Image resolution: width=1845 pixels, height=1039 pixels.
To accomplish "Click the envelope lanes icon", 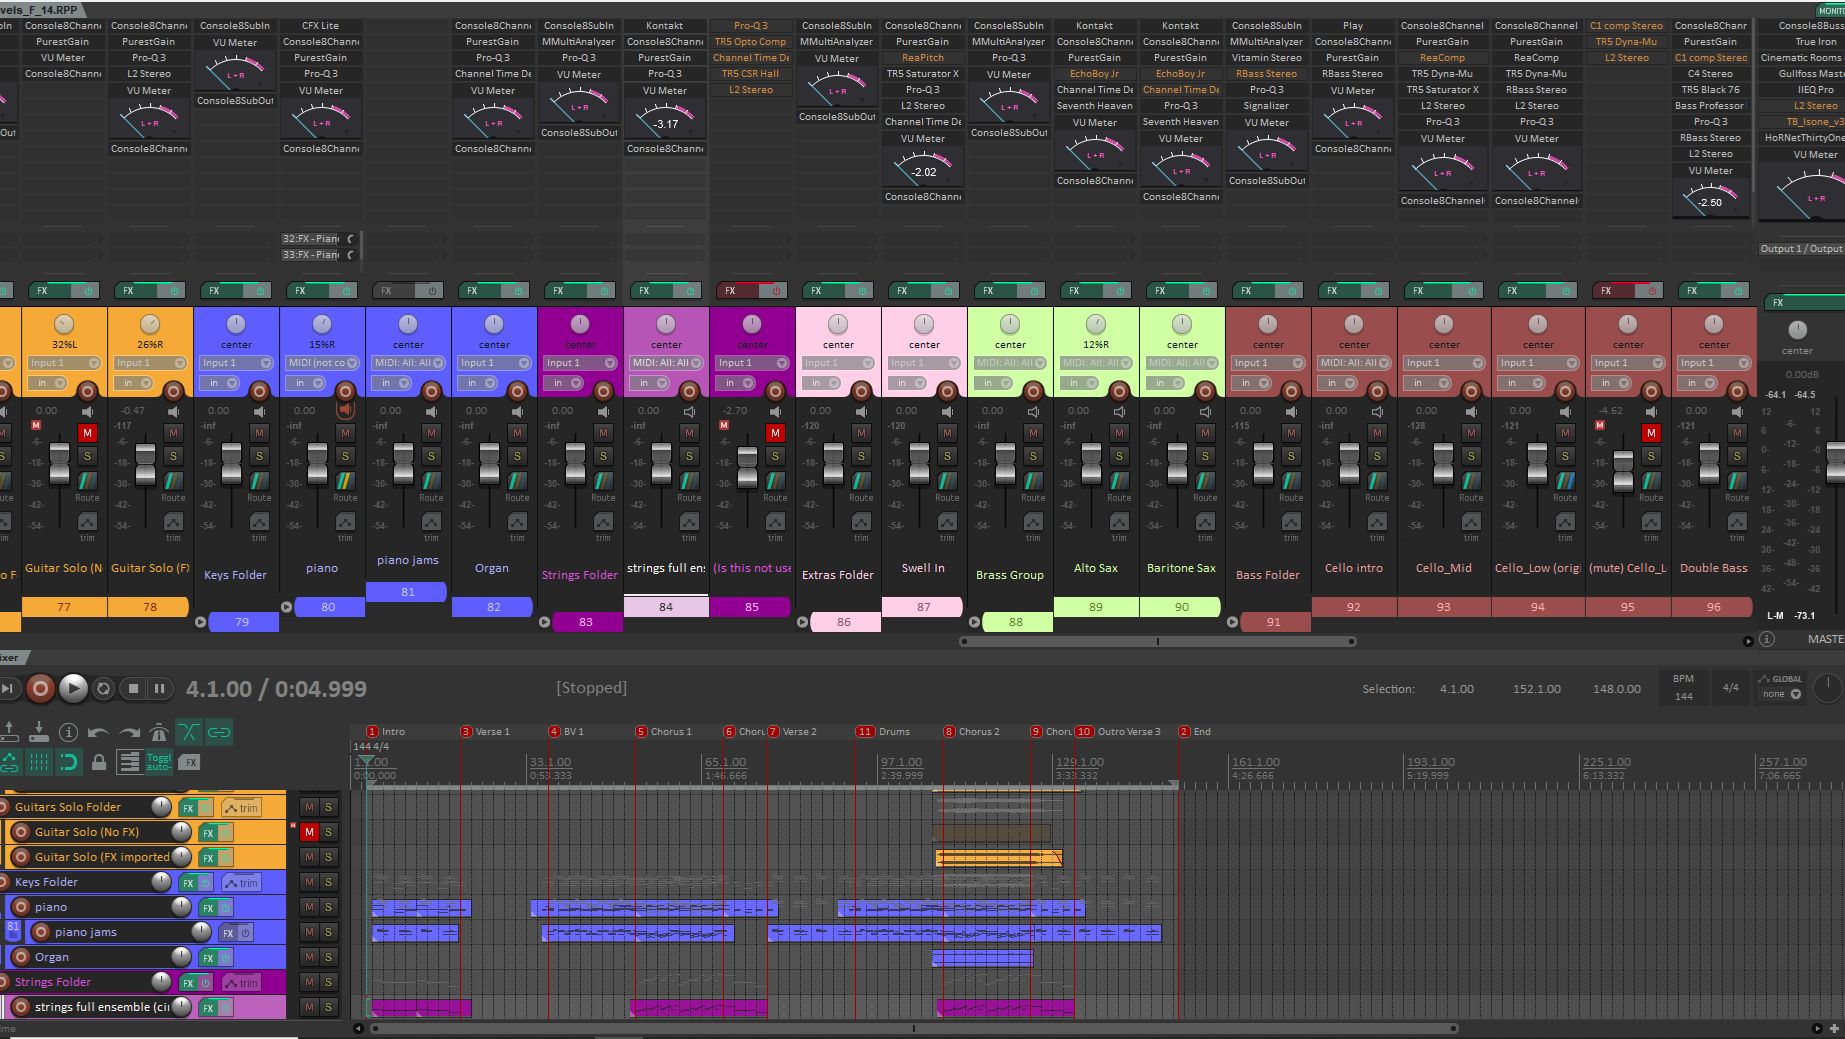I will point(130,762).
